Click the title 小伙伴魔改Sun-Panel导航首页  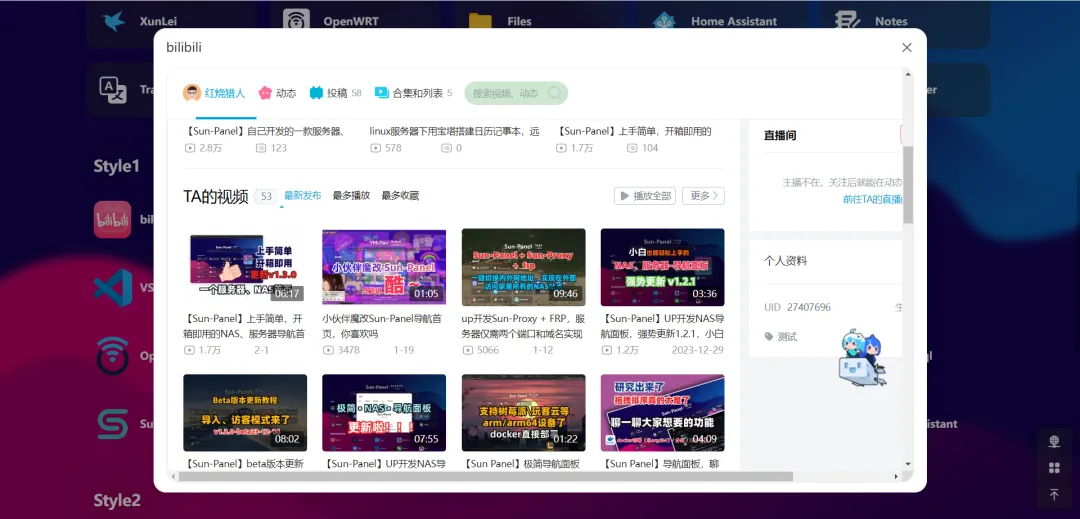[382, 326]
